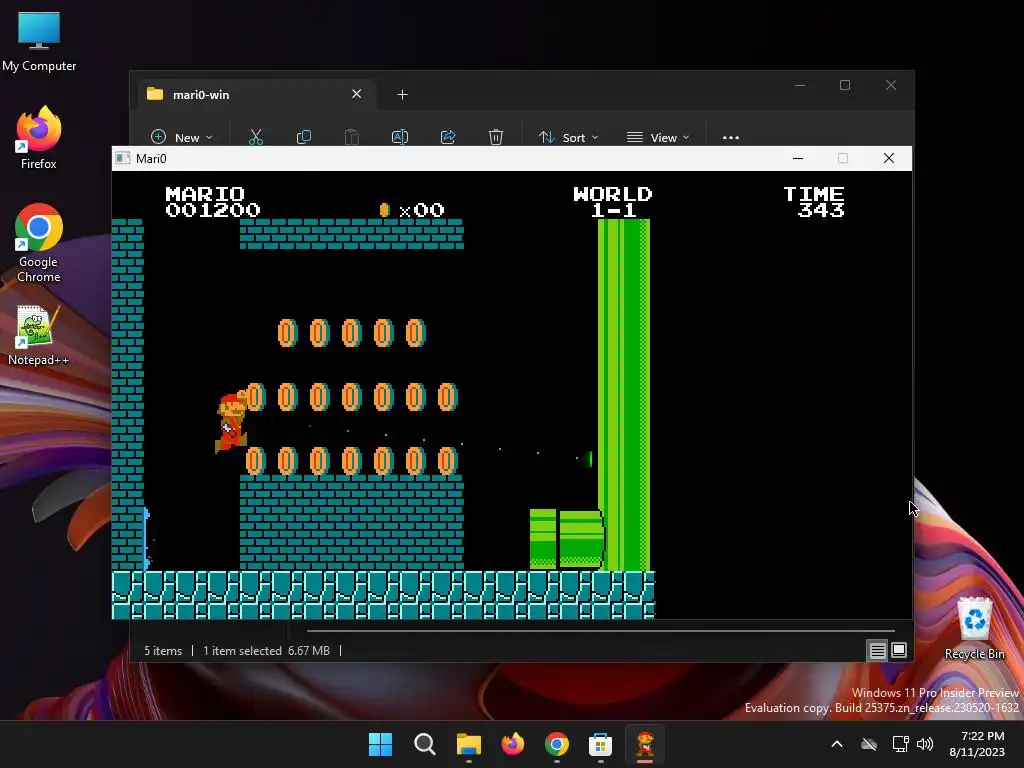This screenshot has height=768, width=1024.
Task: Open the Recycle Bin on desktop
Action: pos(974,628)
